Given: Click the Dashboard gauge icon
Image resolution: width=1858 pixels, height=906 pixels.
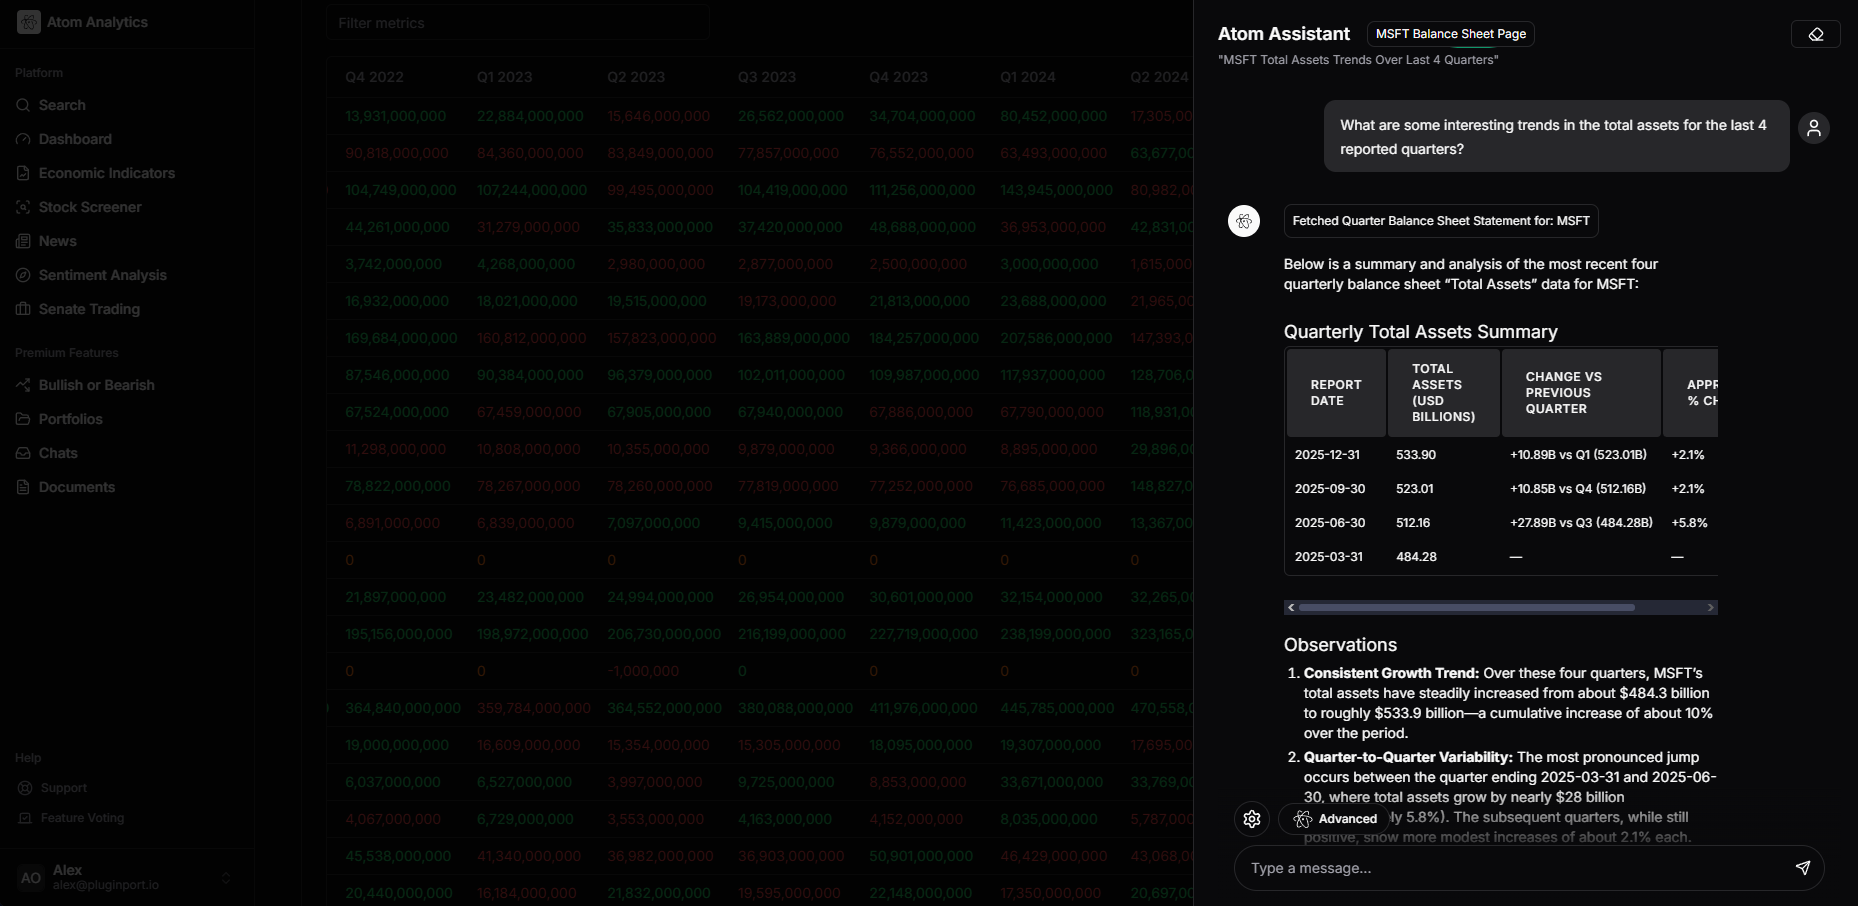Looking at the screenshot, I should [x=23, y=139].
